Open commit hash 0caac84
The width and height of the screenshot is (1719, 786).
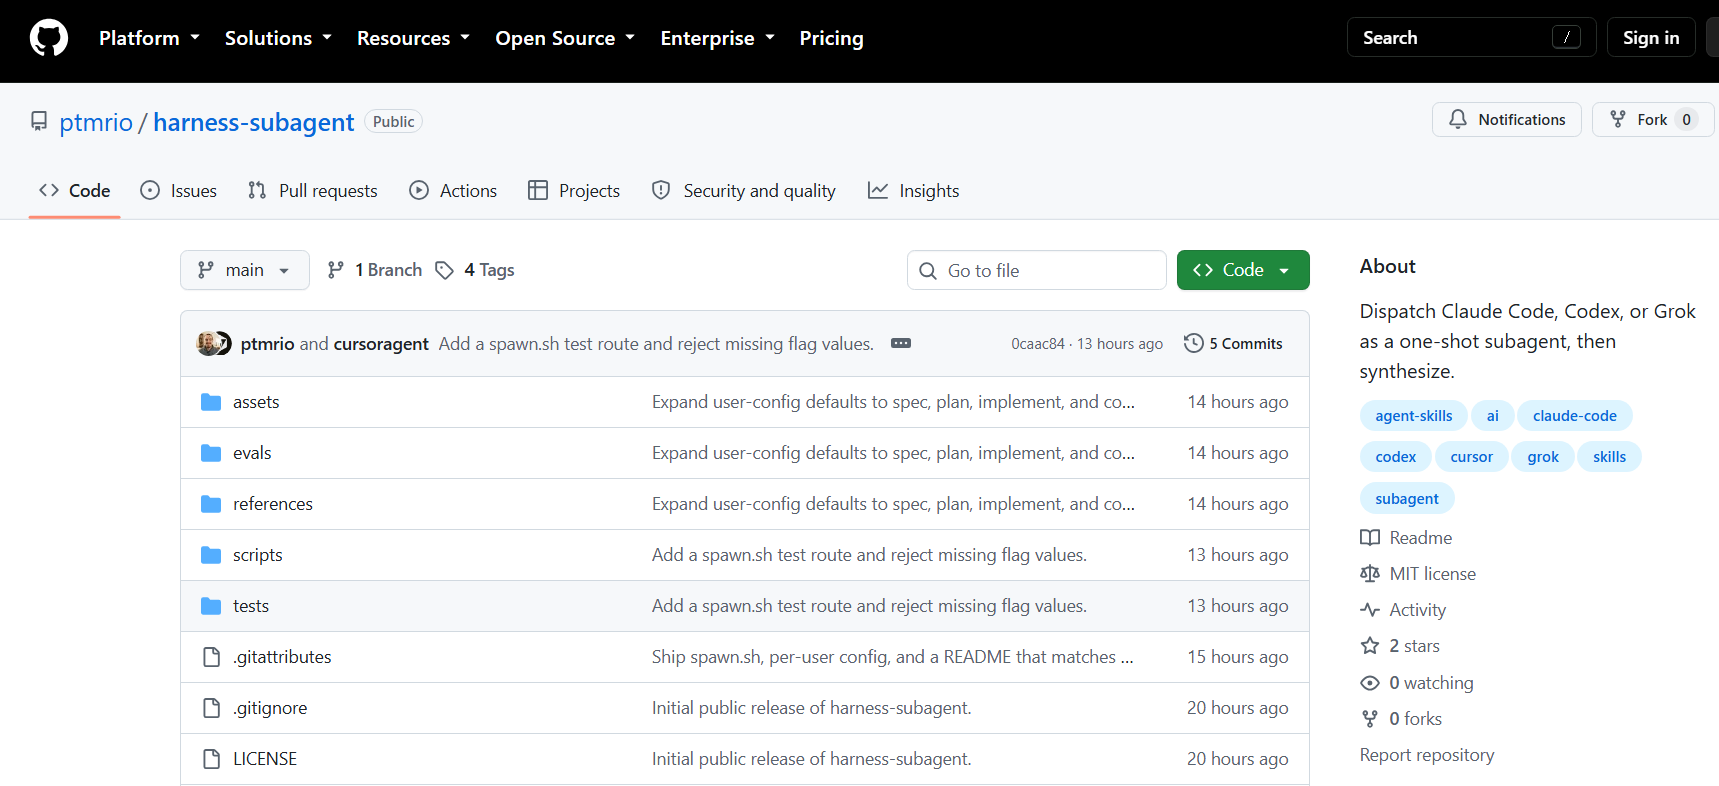click(x=1038, y=344)
